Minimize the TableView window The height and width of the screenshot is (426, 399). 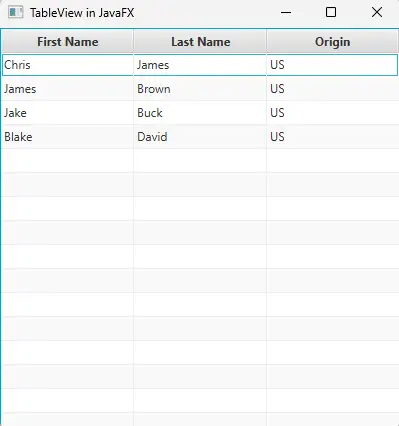tap(286, 13)
